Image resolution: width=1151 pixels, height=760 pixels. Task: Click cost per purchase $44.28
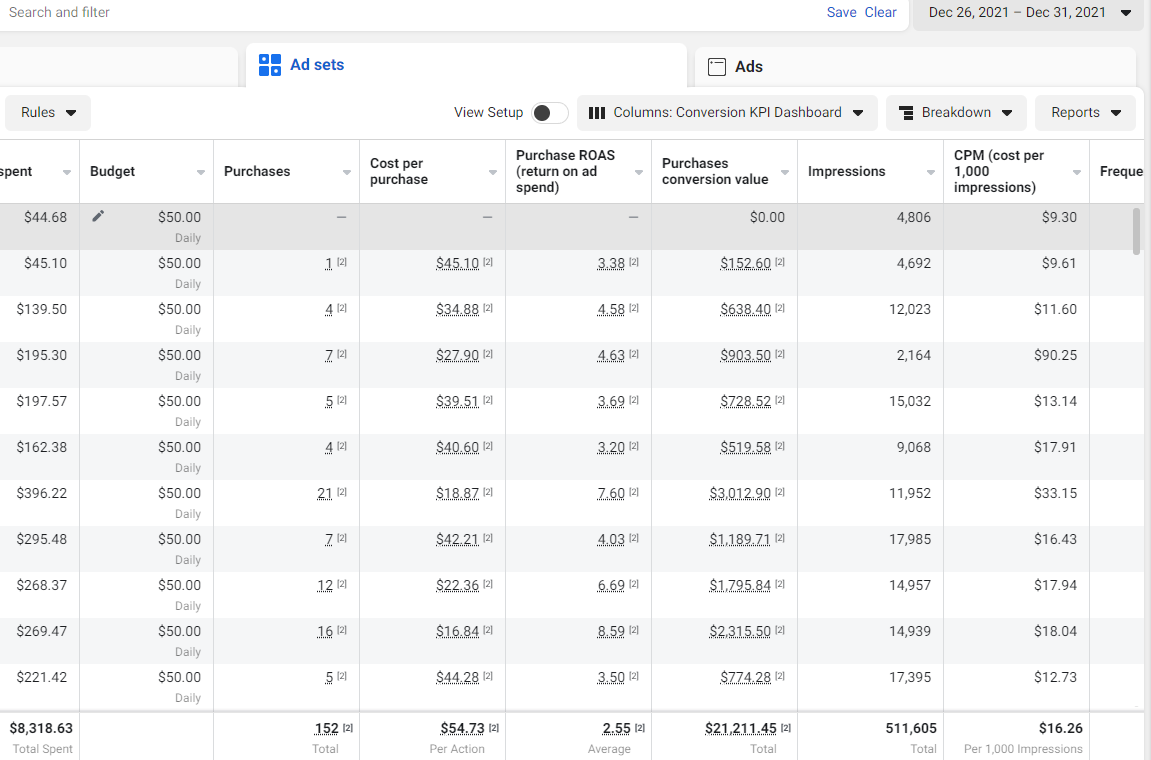pyautogui.click(x=457, y=677)
